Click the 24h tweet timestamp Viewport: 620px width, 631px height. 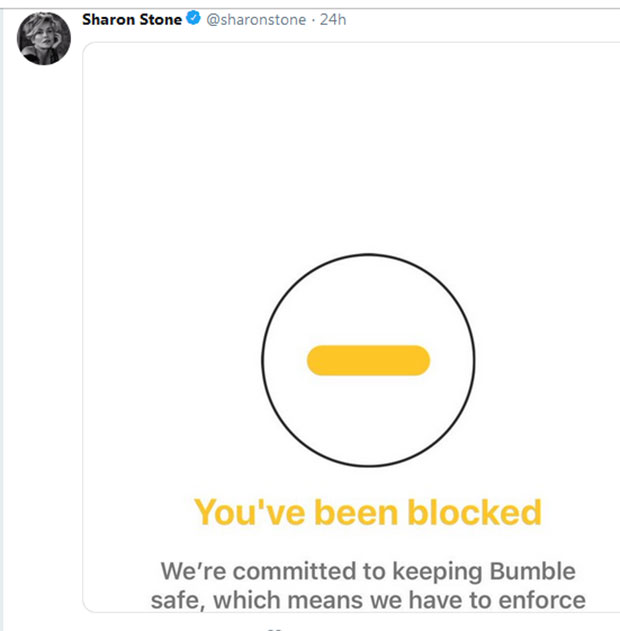333,19
